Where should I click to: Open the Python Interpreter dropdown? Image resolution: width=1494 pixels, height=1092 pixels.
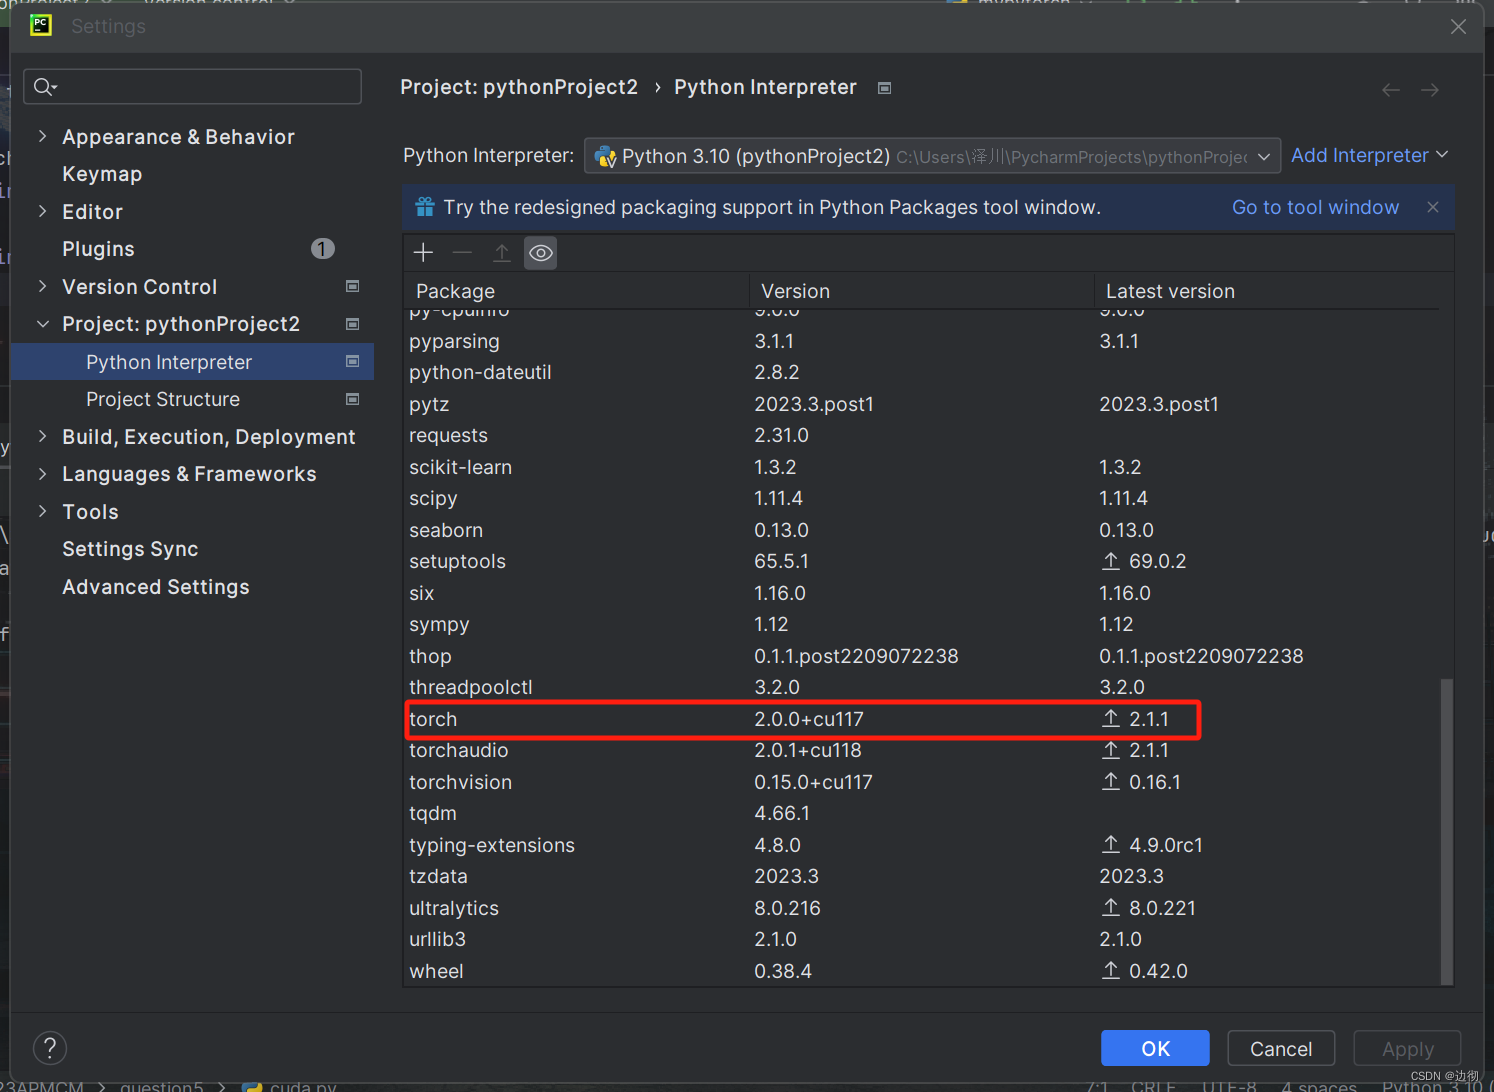tap(932, 156)
